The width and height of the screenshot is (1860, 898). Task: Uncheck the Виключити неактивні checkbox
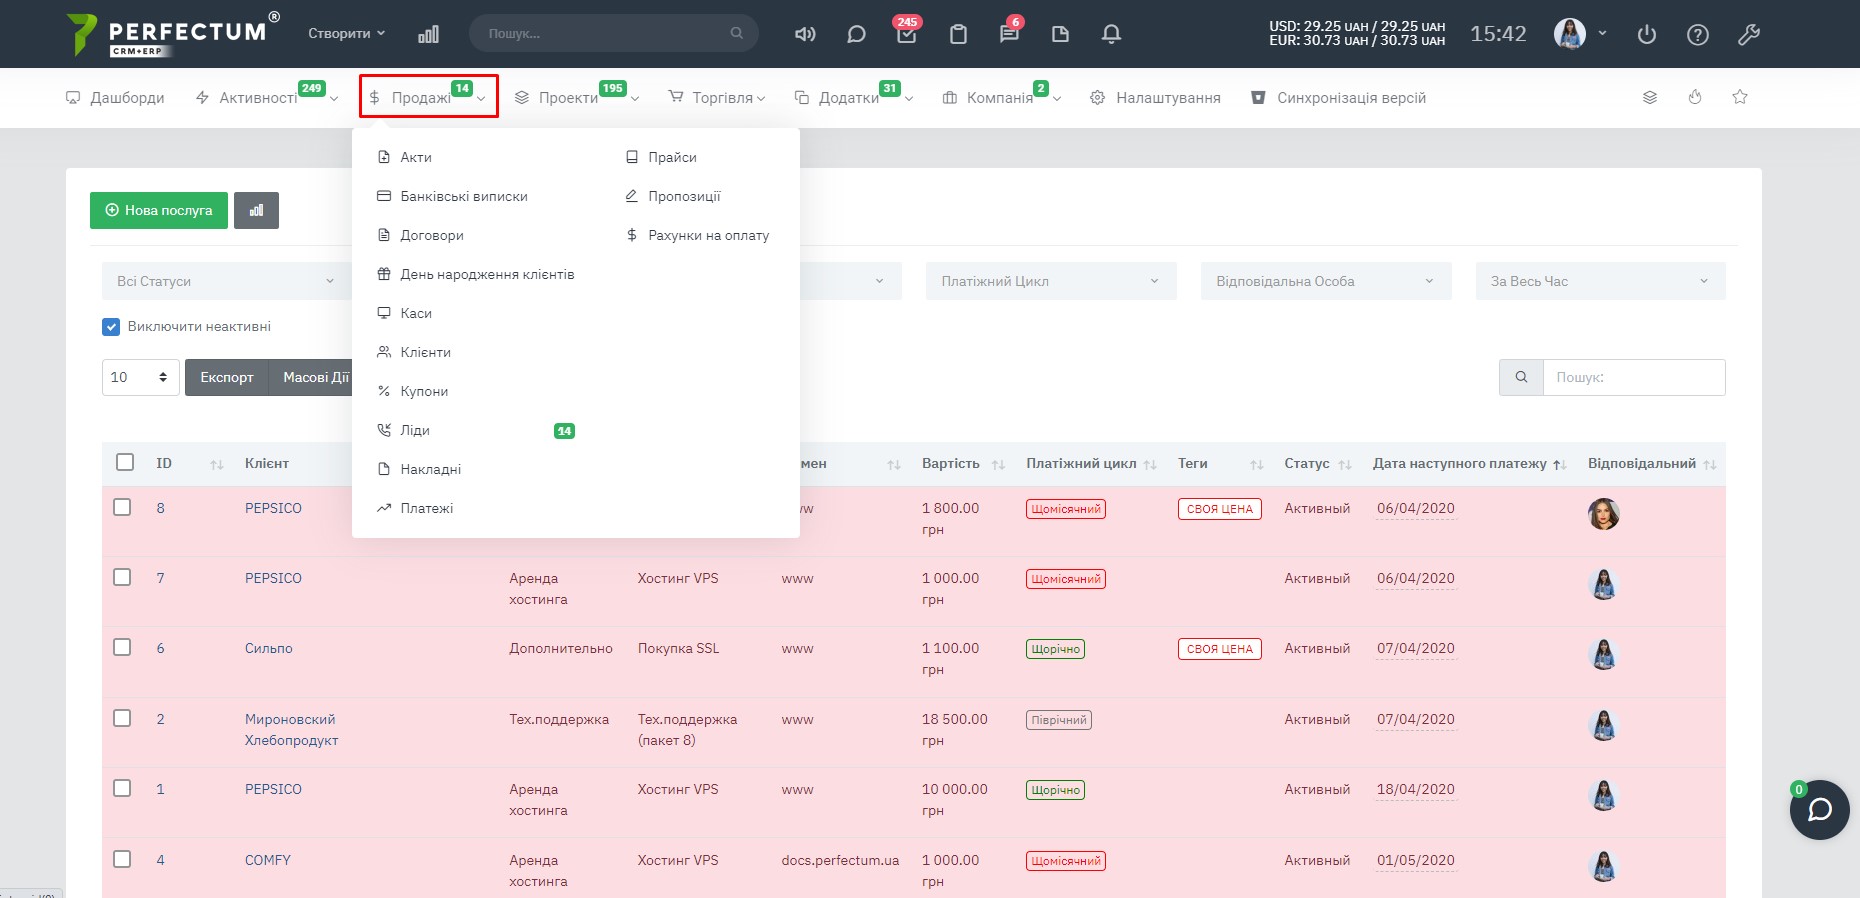pyautogui.click(x=111, y=326)
